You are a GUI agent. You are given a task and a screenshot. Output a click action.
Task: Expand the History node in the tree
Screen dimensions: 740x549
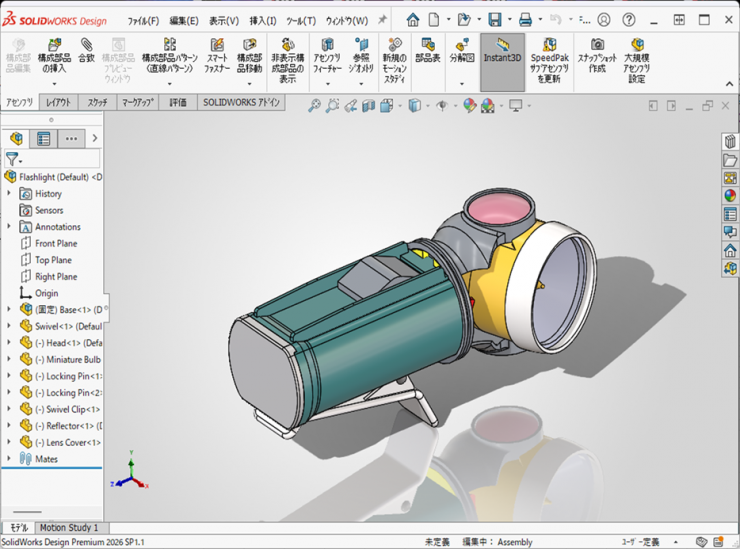click(10, 194)
